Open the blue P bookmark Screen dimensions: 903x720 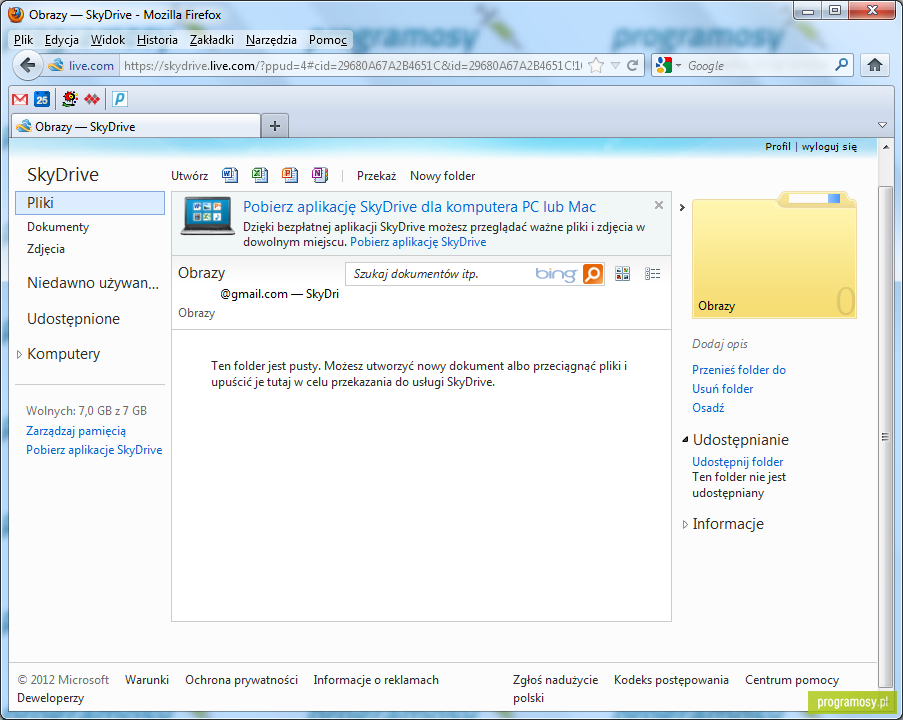119,99
